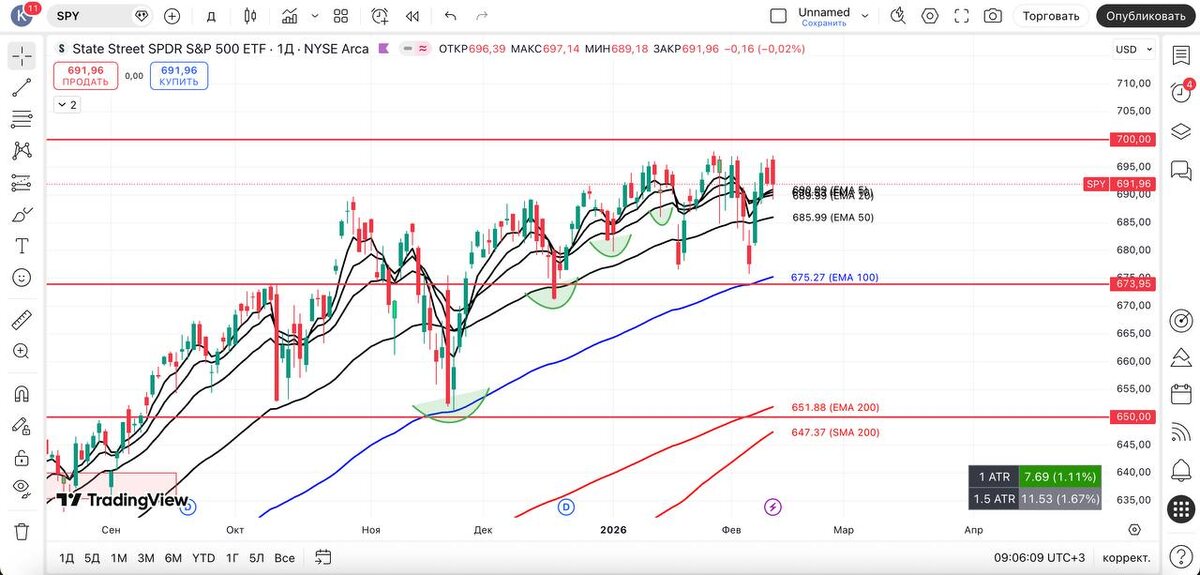Viewport: 1200px width, 575px height.
Task: Open the candlestick chart style menu
Action: 250,16
